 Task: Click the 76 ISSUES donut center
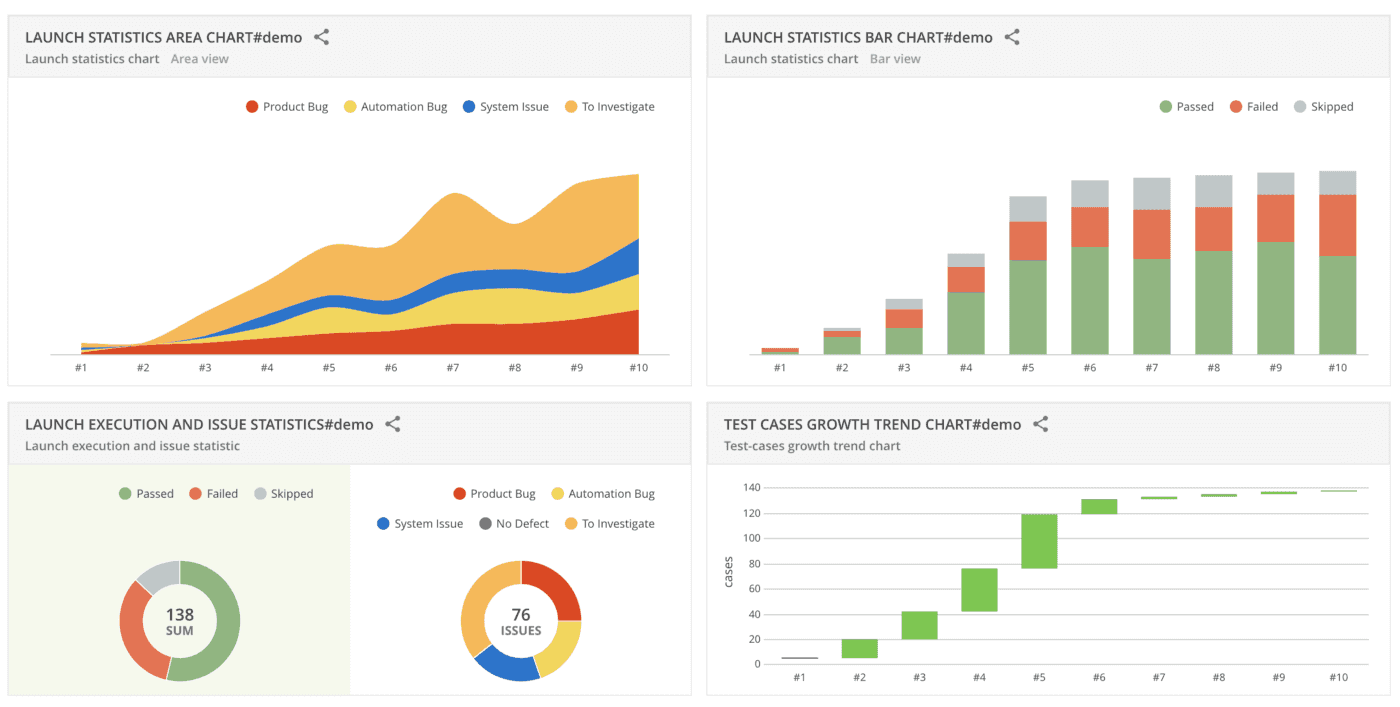521,621
